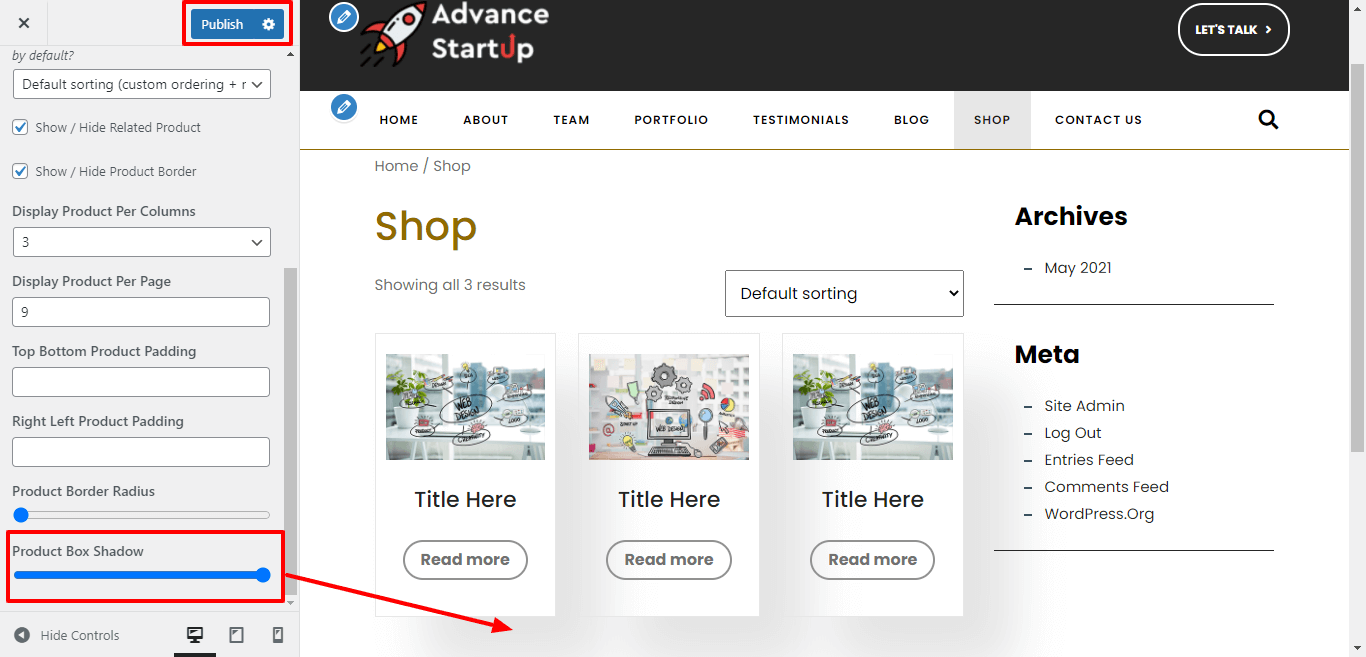Switch to mobile preview icon

[278, 635]
